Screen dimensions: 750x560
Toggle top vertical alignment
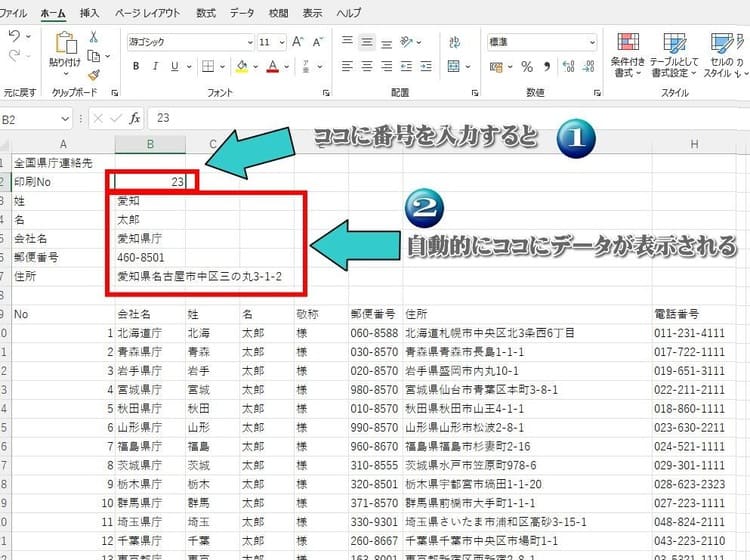(x=347, y=41)
